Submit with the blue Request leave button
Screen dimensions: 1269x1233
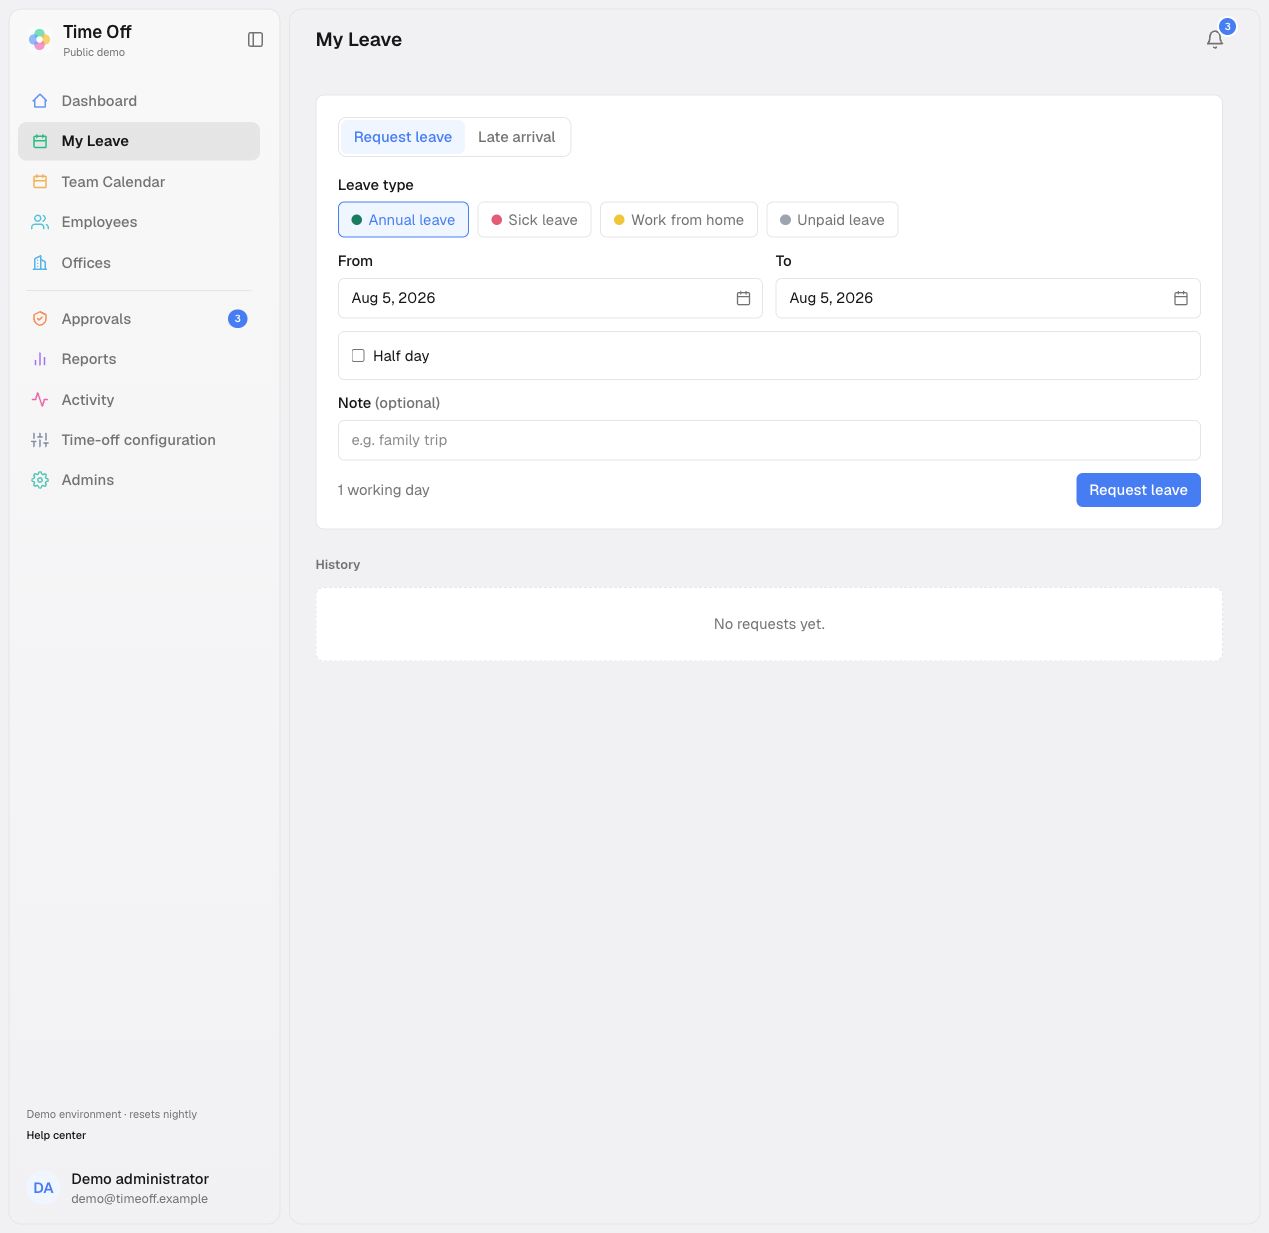(1138, 490)
